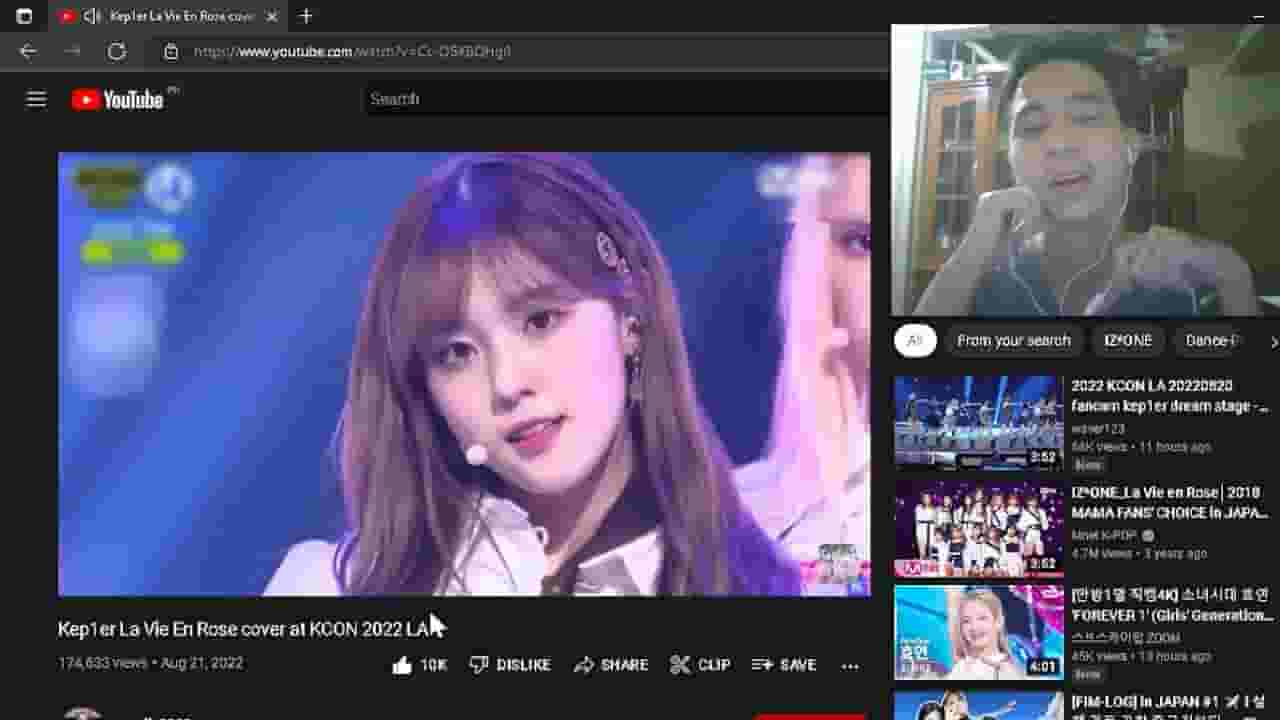Click the 174,633 views text
The image size is (1280, 720).
click(102, 663)
